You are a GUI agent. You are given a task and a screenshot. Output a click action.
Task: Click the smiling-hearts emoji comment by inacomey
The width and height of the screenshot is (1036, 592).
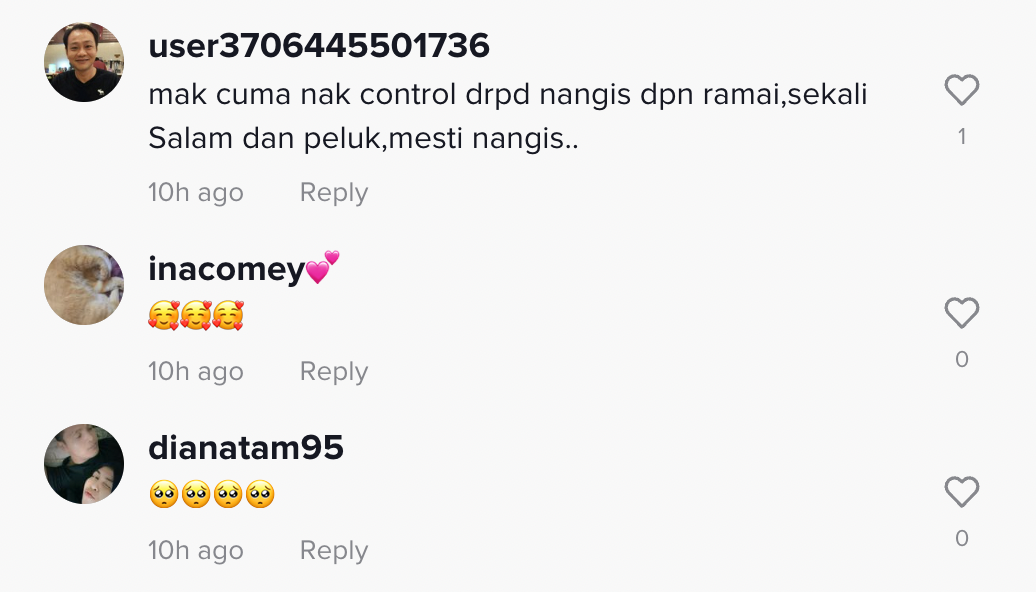[x=196, y=315]
